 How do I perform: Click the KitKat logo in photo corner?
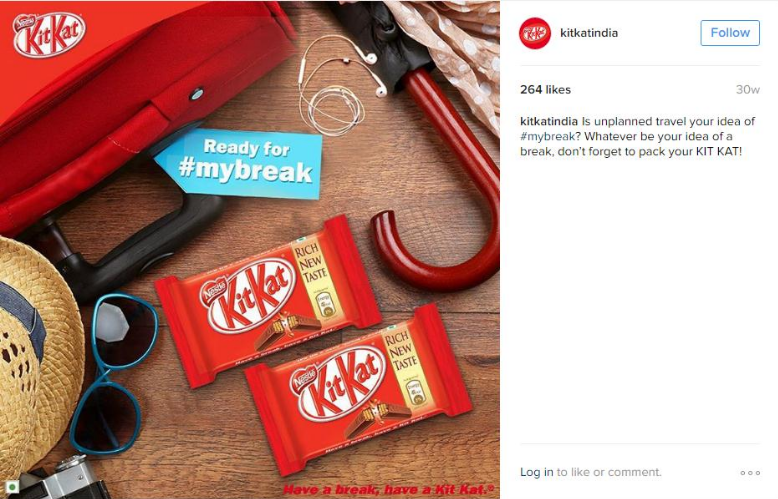(x=49, y=34)
